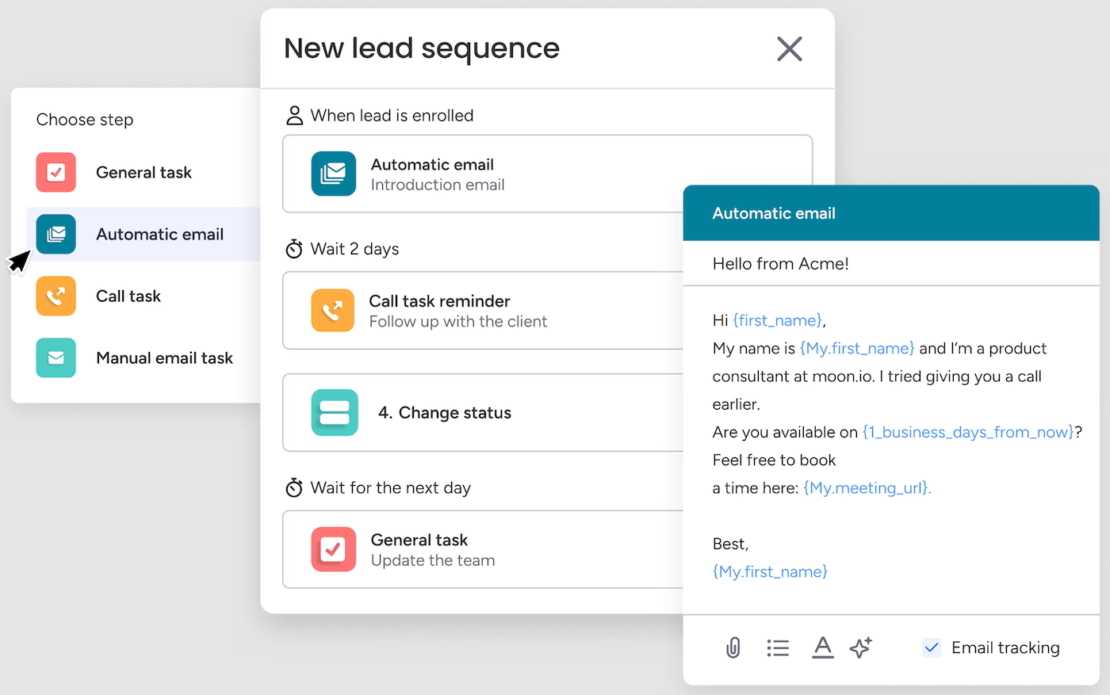
Task: Open text formatting options
Action: 822,648
